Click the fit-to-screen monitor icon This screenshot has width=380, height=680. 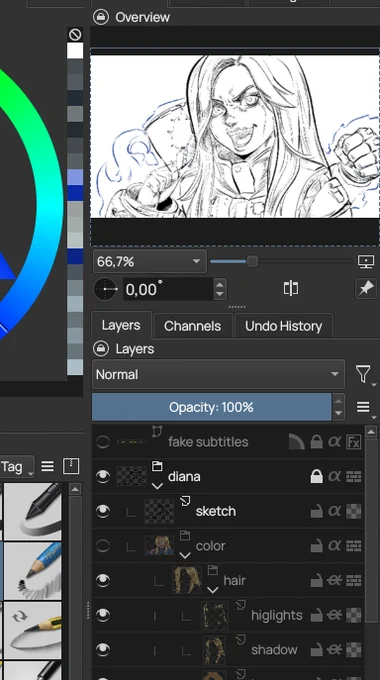pos(366,262)
